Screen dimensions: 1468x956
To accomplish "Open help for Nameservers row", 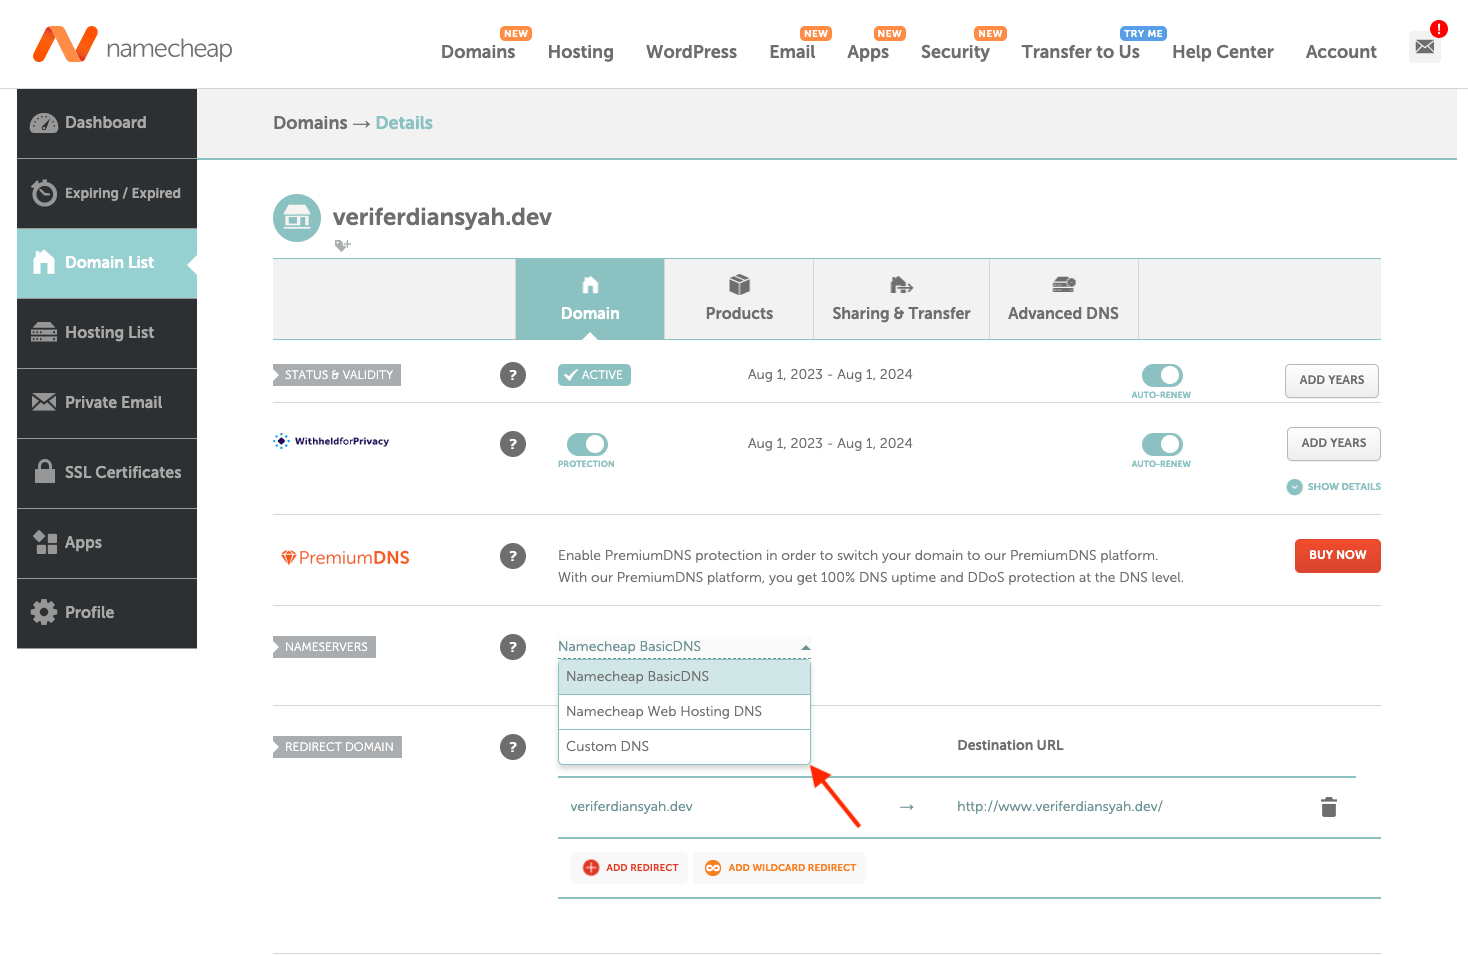I will click(513, 647).
